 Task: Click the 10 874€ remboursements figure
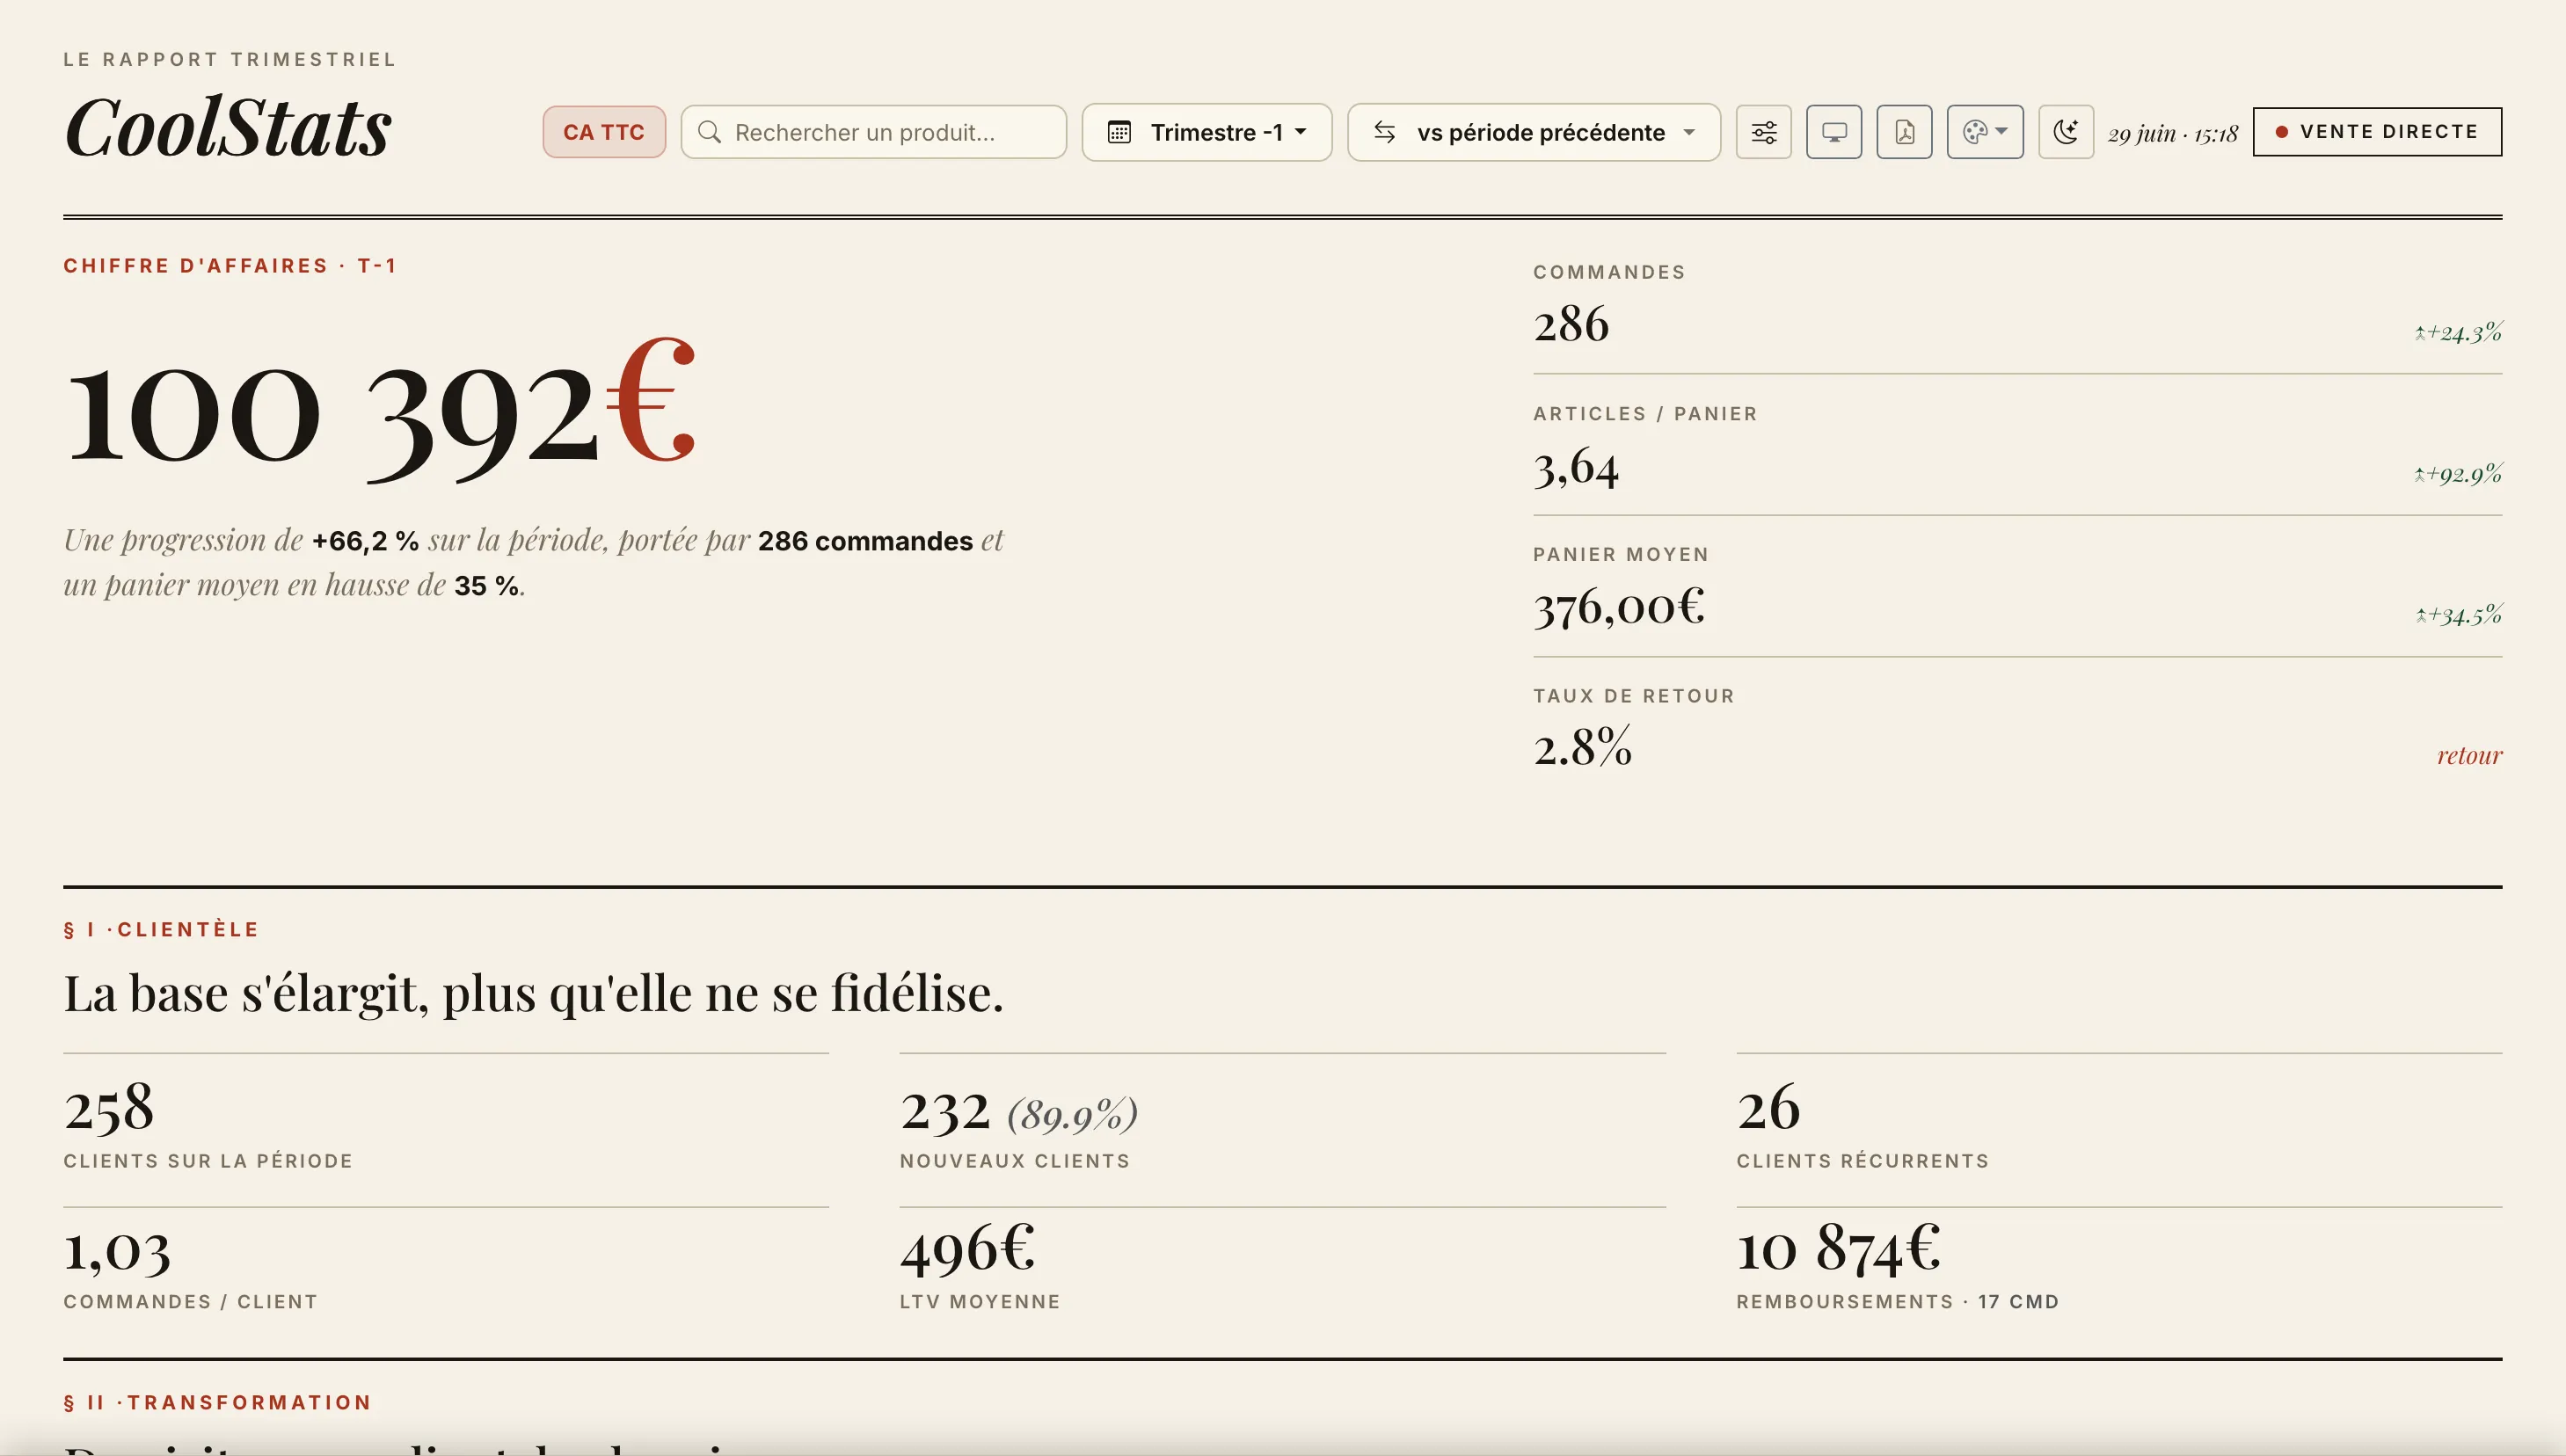1838,1248
